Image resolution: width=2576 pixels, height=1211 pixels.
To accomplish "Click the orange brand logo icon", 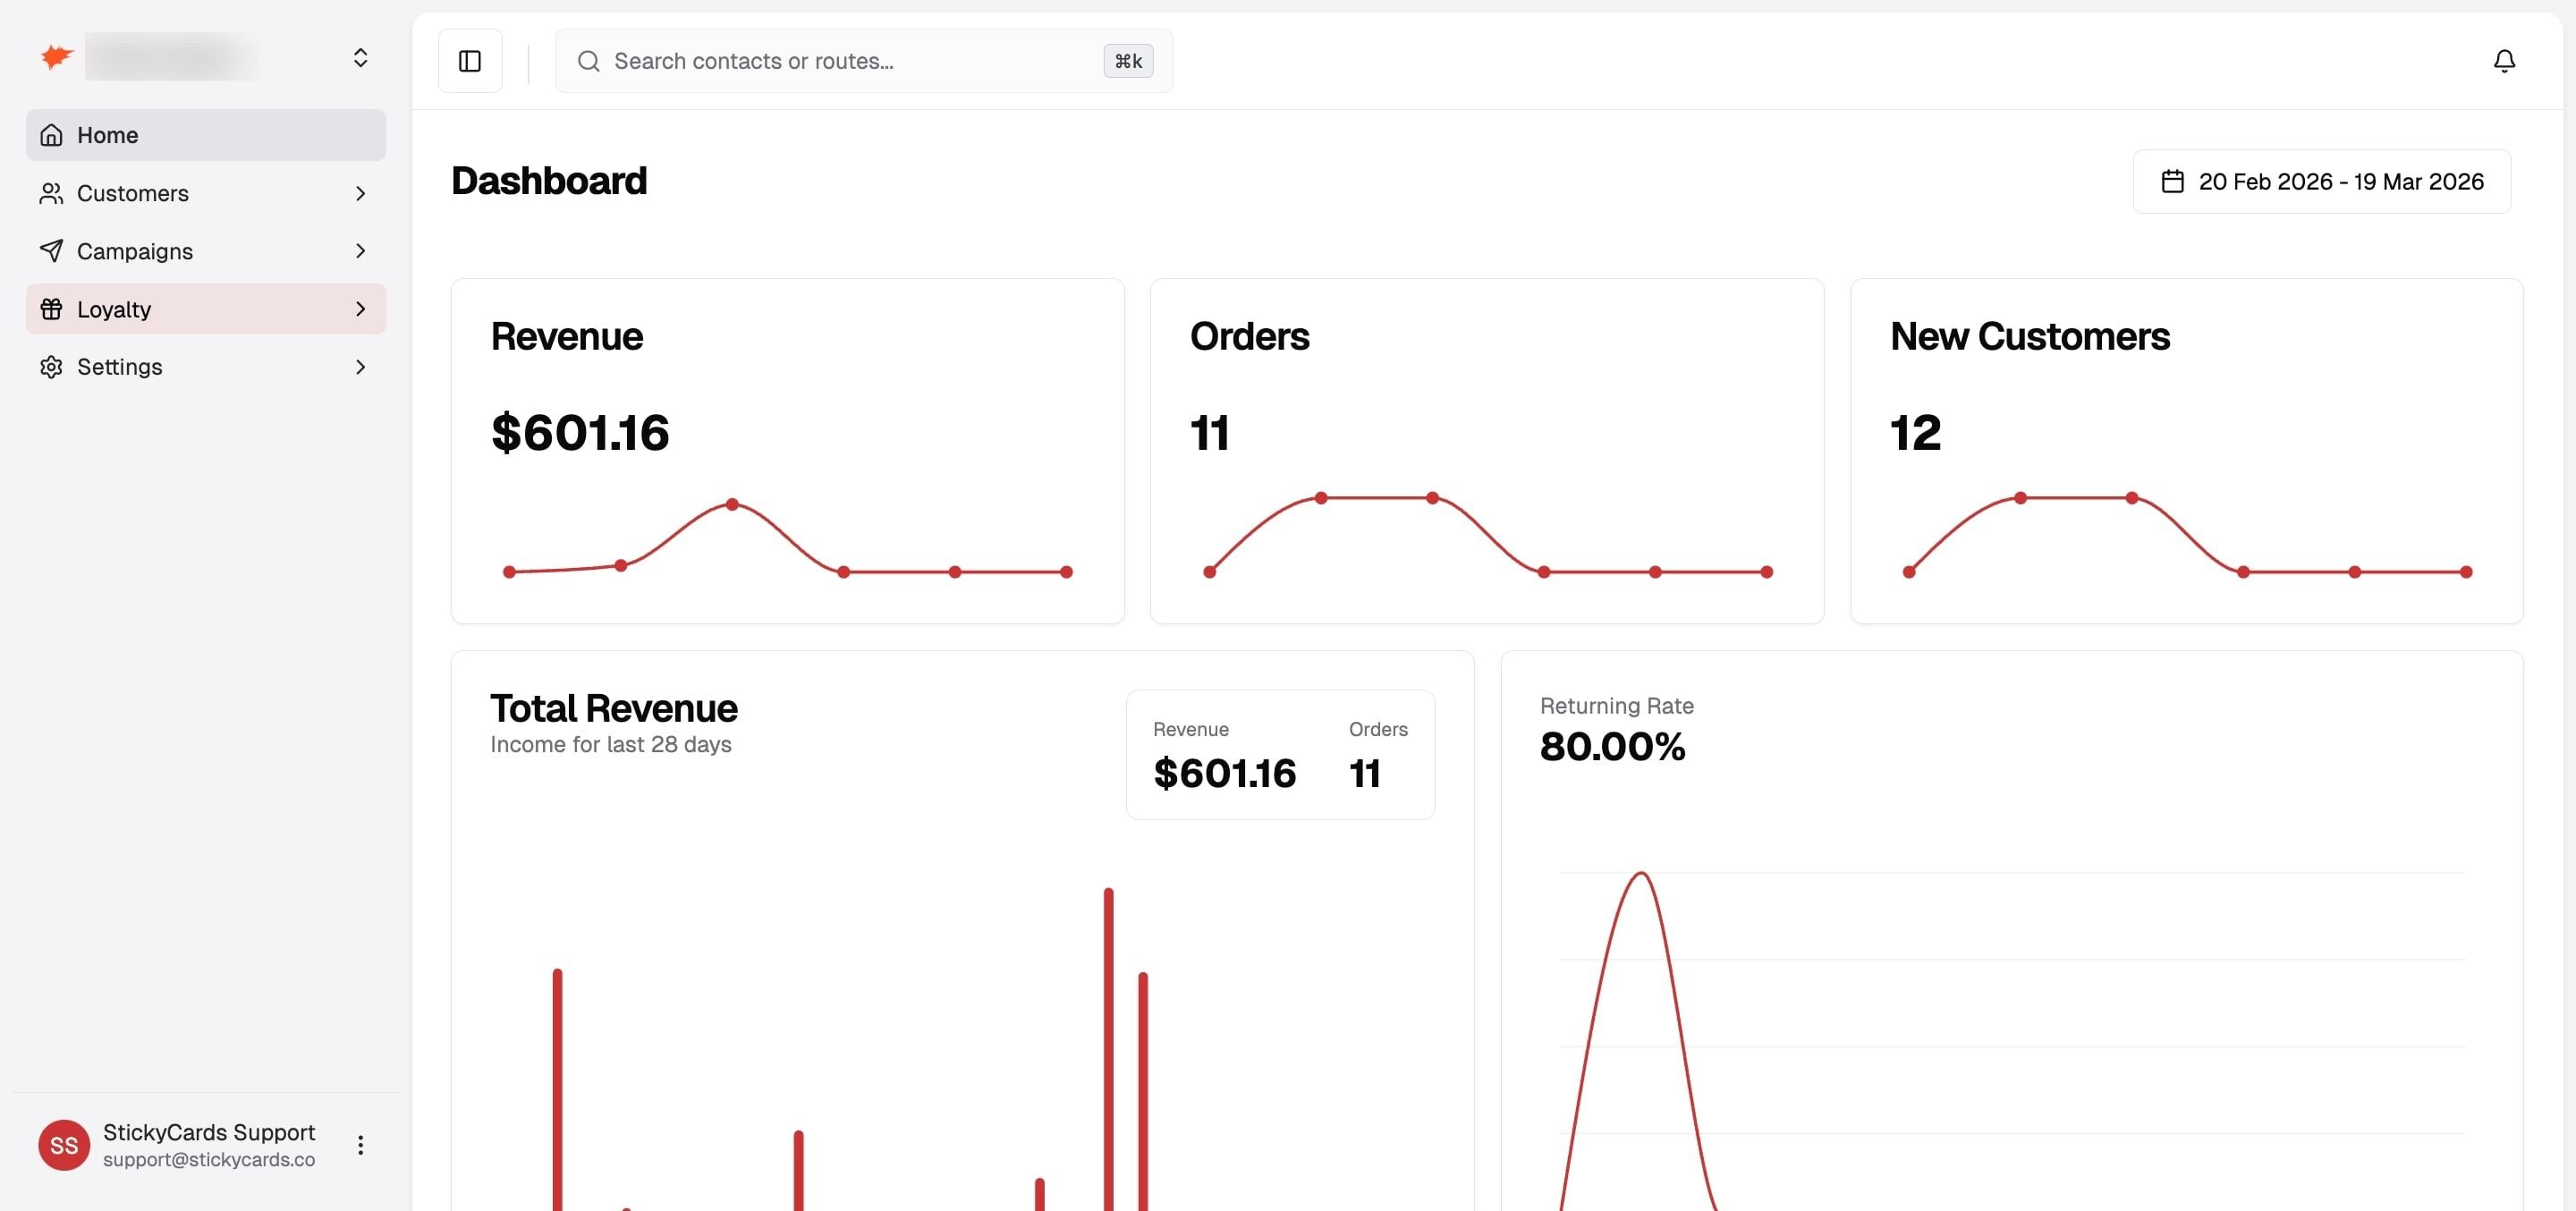I will 56,57.
